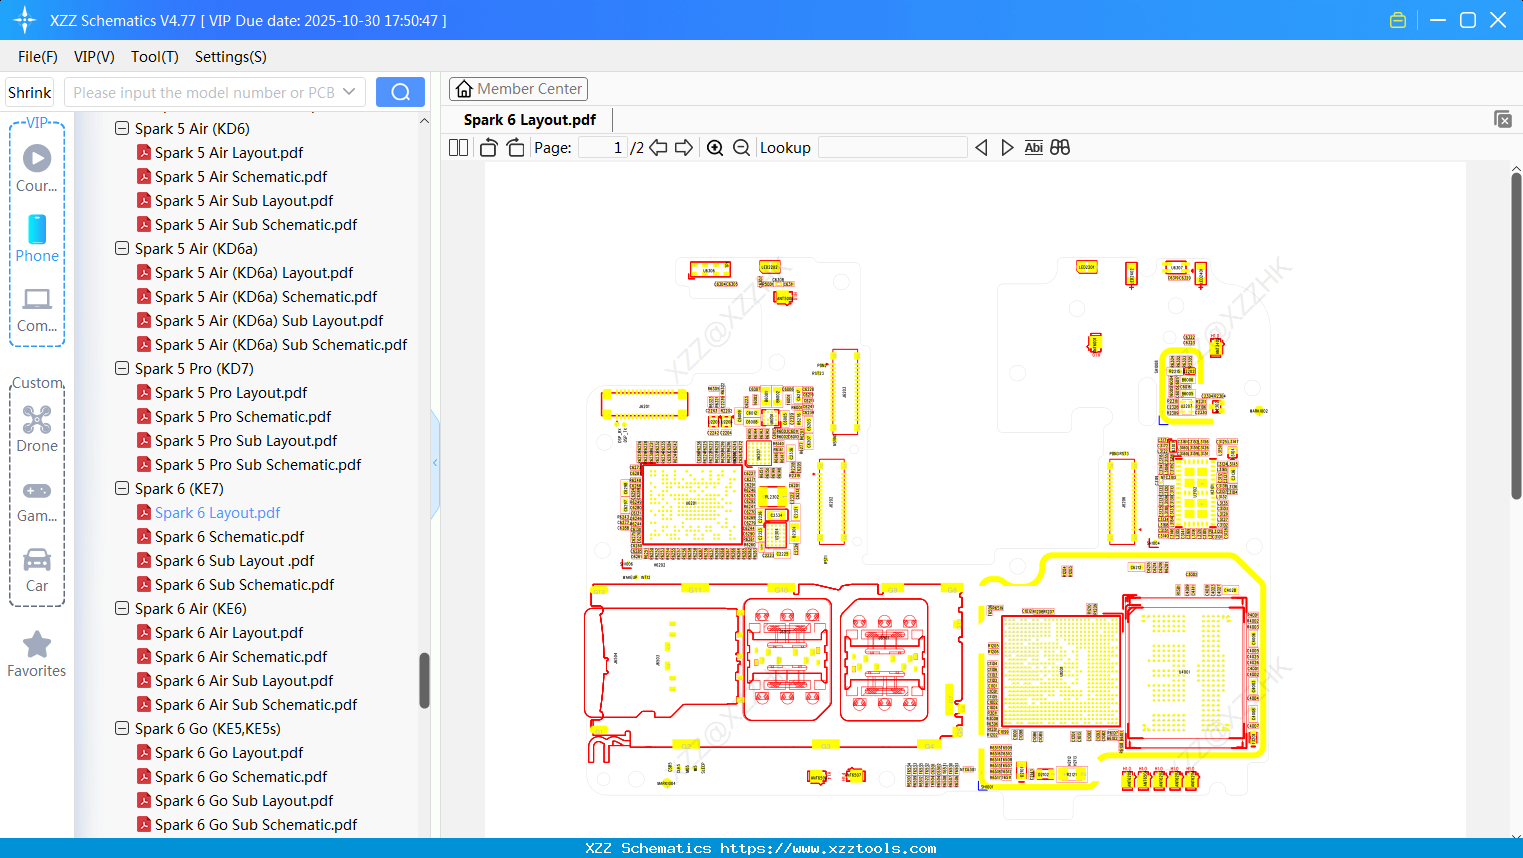Open the Tool(T) menu
The image size is (1523, 858).
point(154,57)
